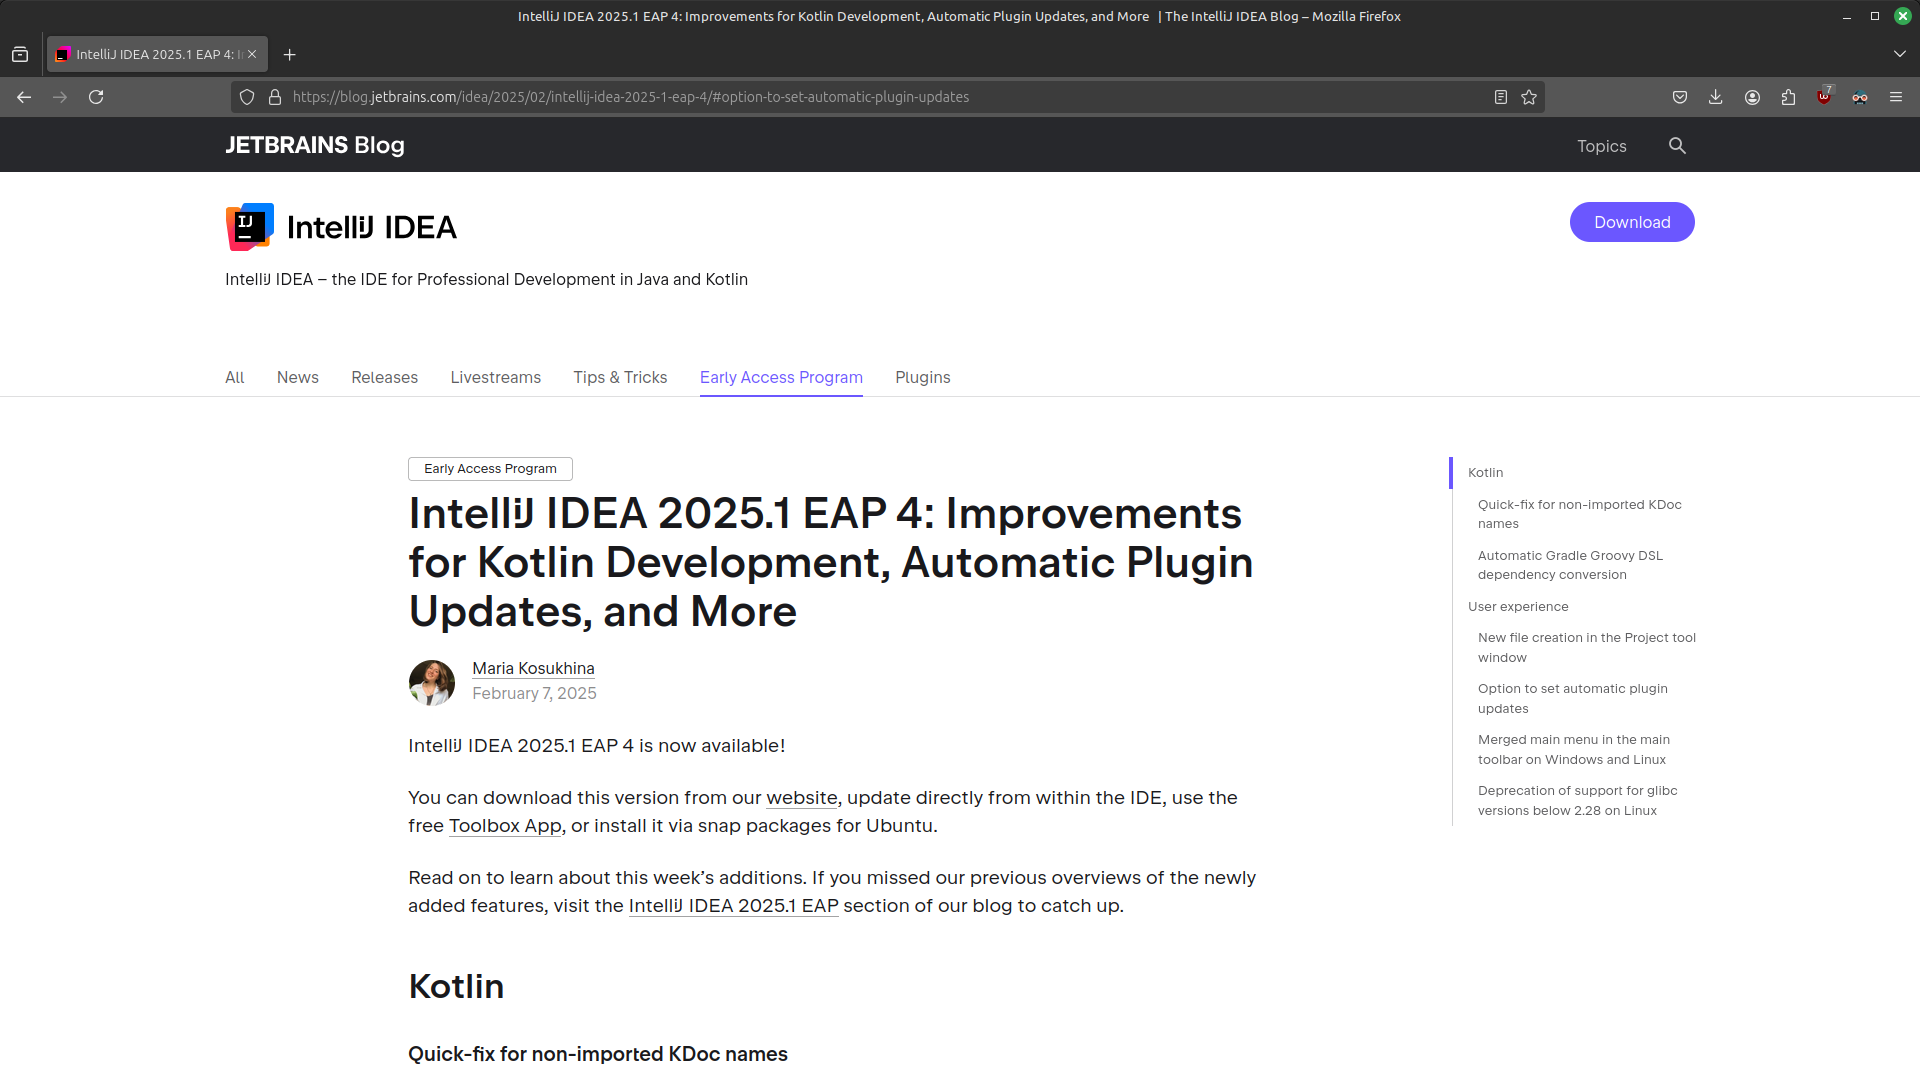Open tracking protection shield icon
The image size is (1920, 1080).
(x=247, y=97)
